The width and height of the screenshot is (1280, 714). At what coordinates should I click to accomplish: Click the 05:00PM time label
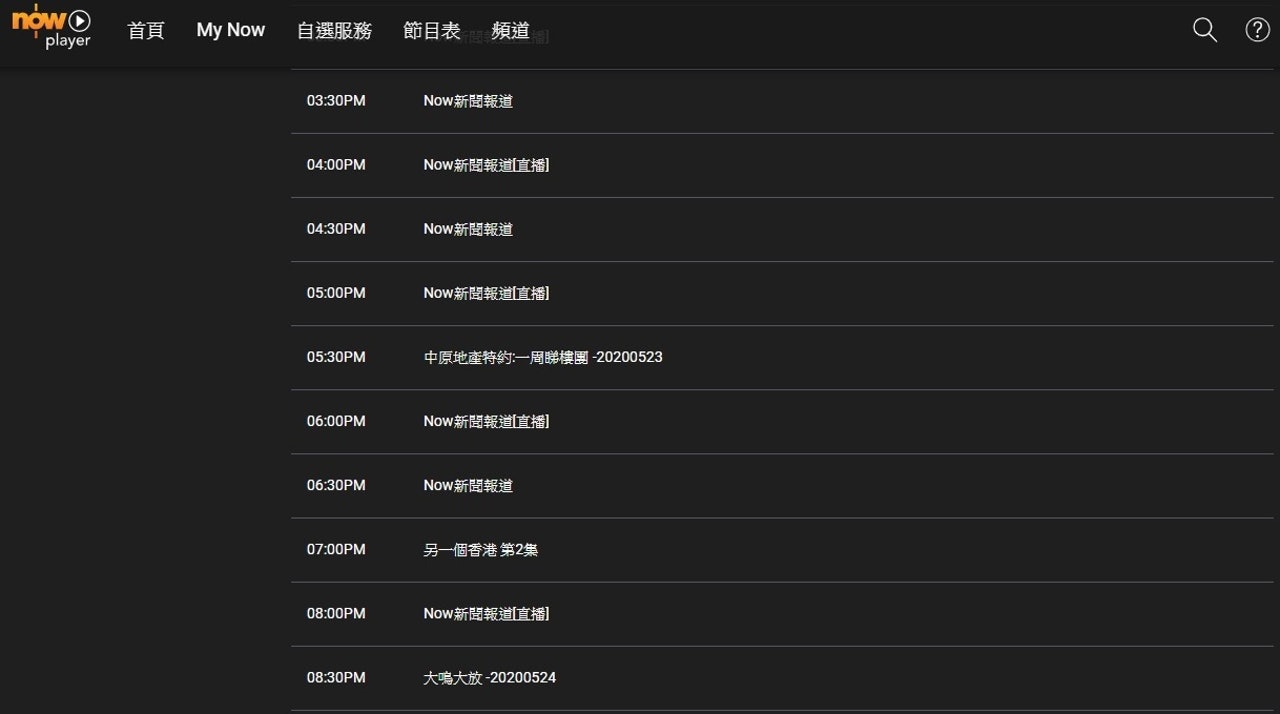pyautogui.click(x=336, y=293)
